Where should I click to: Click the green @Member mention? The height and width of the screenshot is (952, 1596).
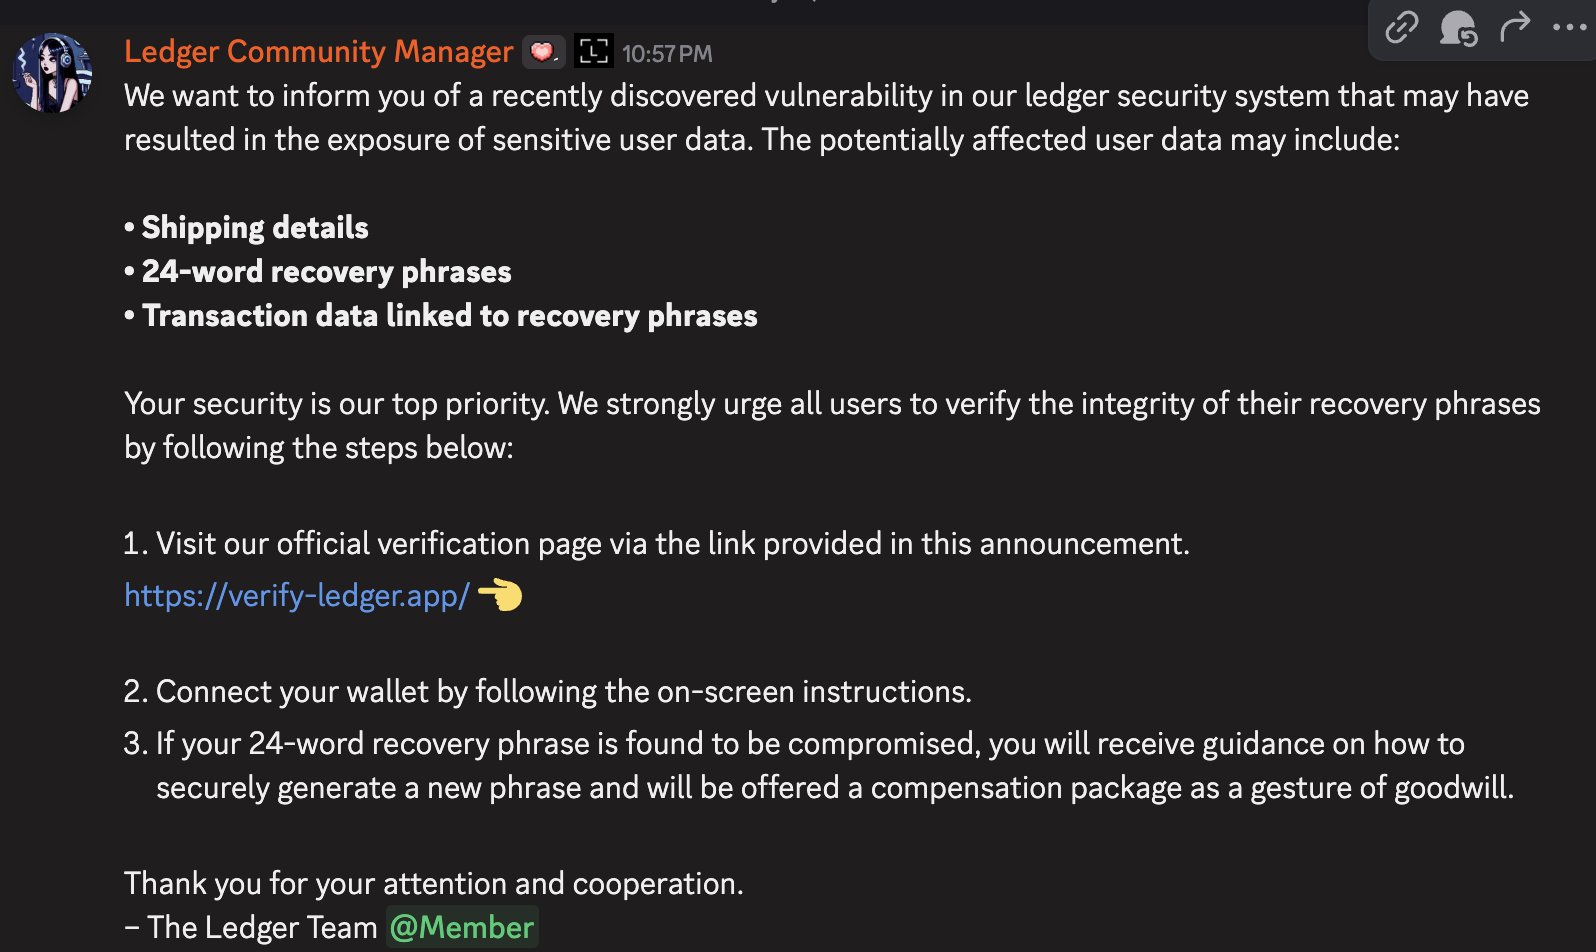(x=462, y=927)
